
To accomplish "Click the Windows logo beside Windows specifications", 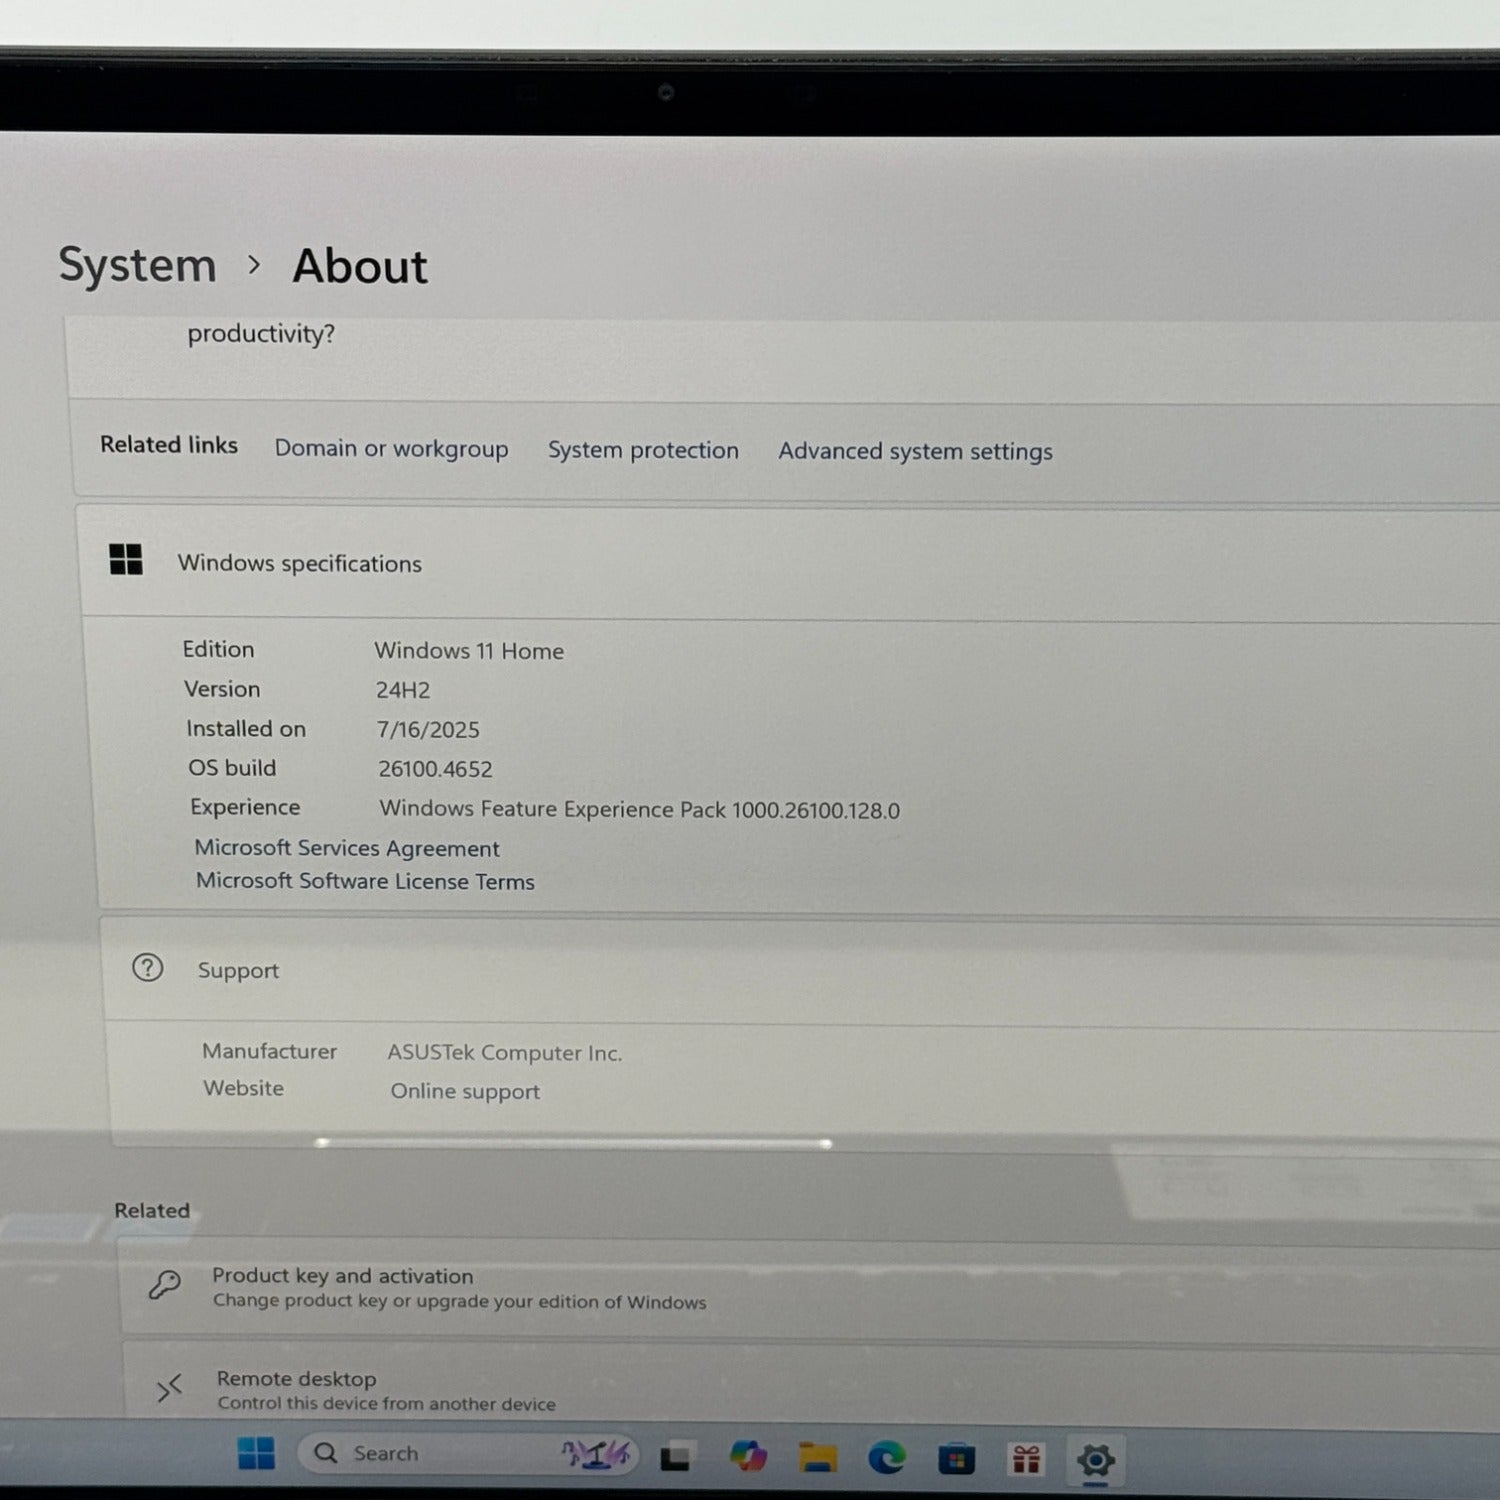I will point(126,560).
